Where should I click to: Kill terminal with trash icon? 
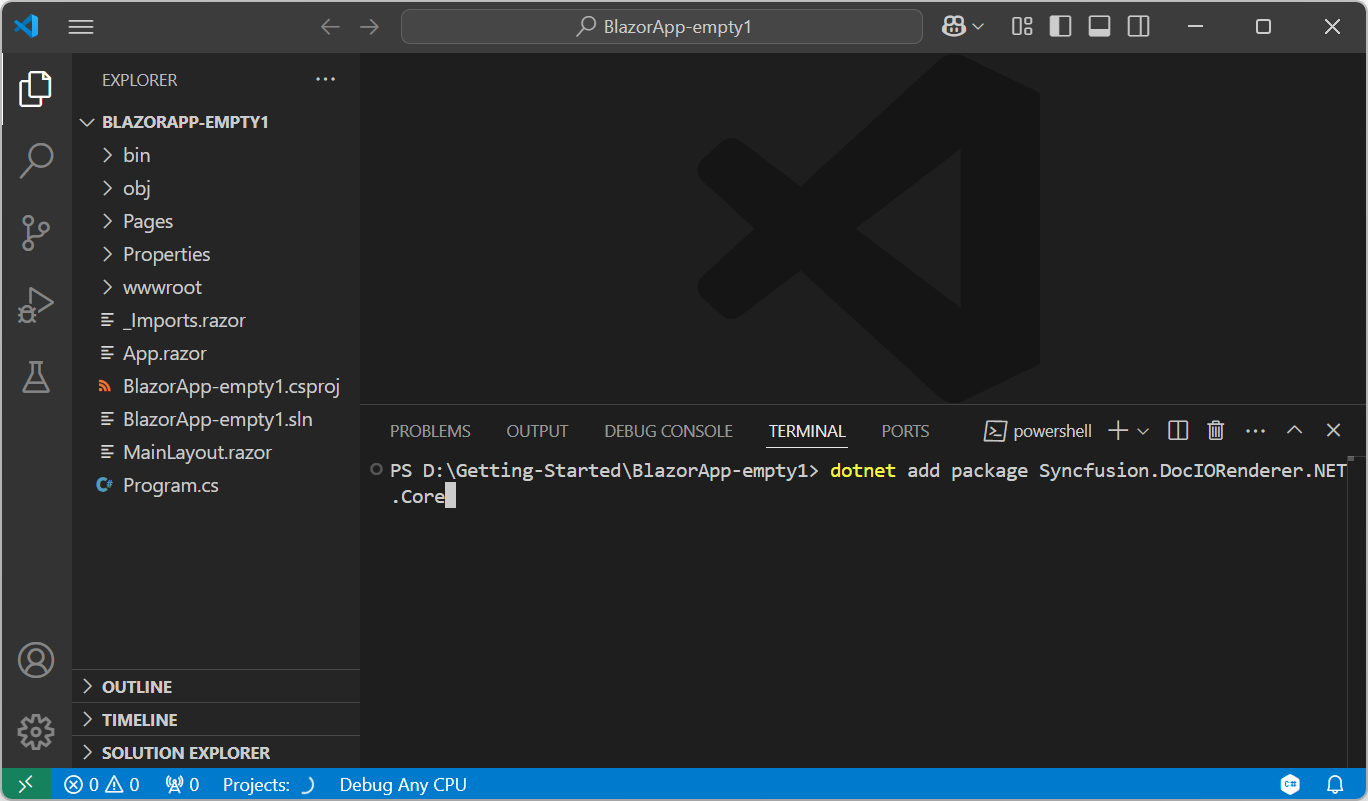tap(1215, 431)
